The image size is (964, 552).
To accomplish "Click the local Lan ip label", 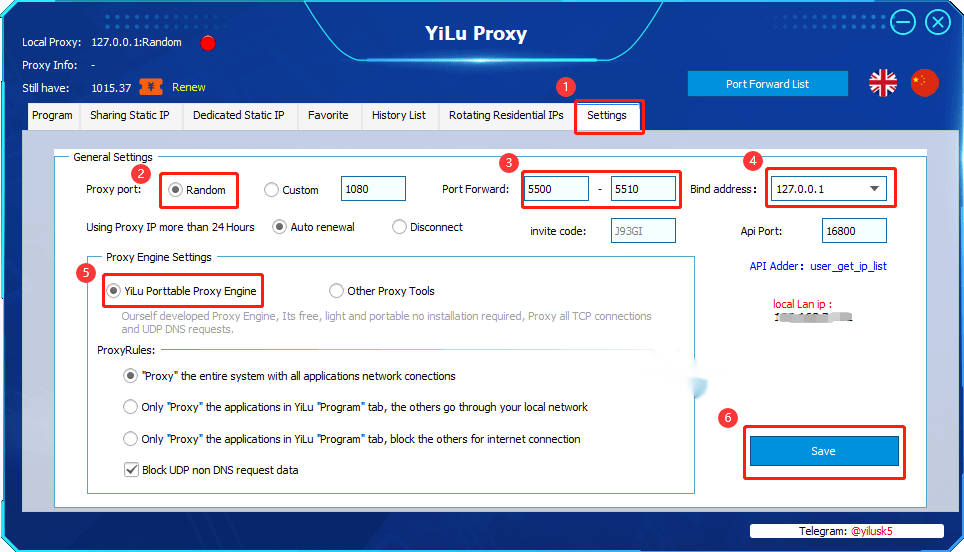I will pos(802,304).
